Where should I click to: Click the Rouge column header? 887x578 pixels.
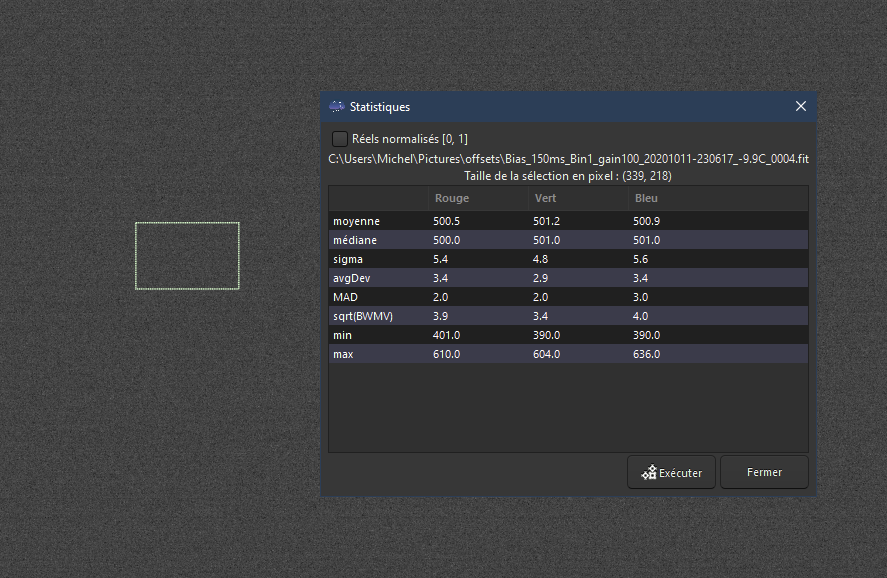(451, 198)
